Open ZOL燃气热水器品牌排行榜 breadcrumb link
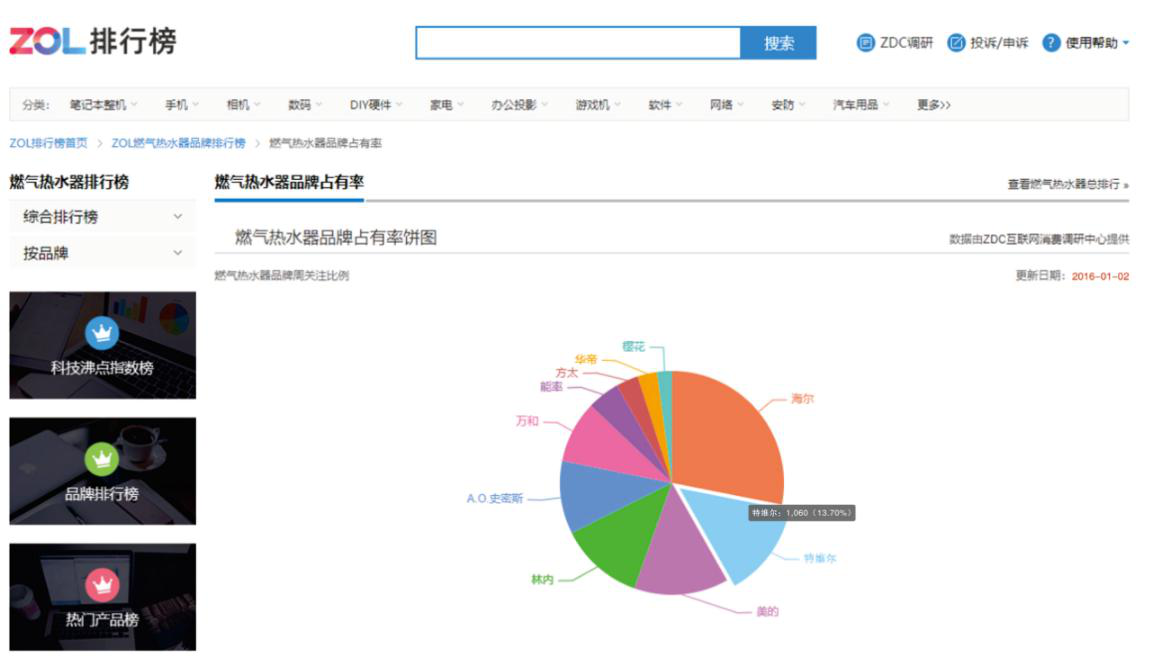The image size is (1152, 666). point(179,143)
